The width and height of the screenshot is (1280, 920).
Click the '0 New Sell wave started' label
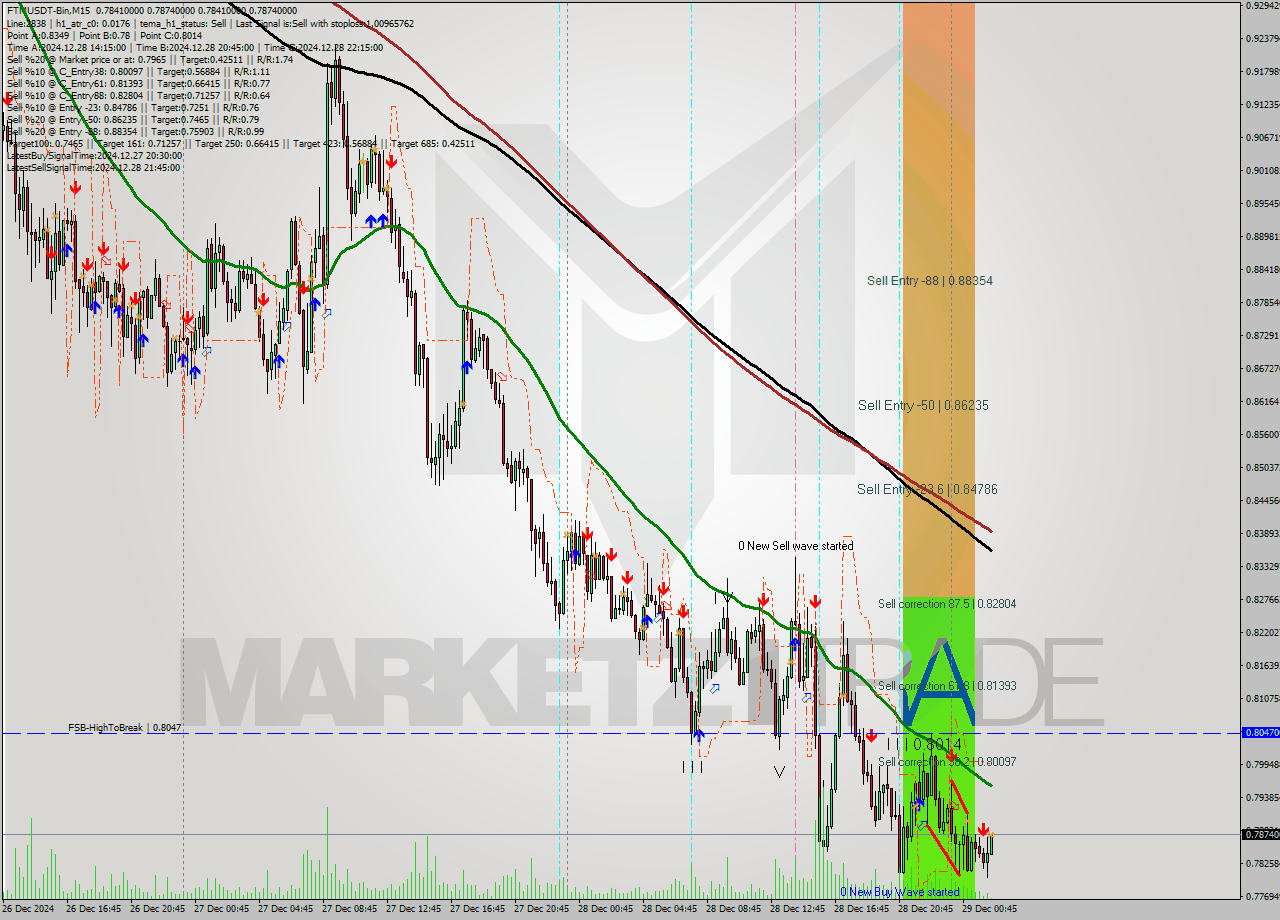(x=796, y=546)
